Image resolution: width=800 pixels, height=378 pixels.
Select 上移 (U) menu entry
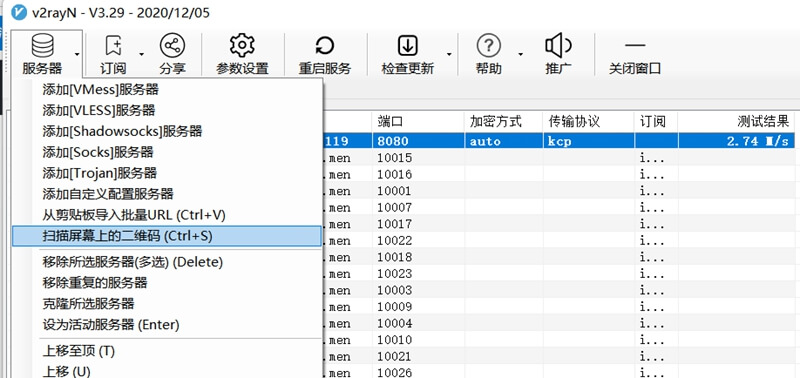(167, 371)
